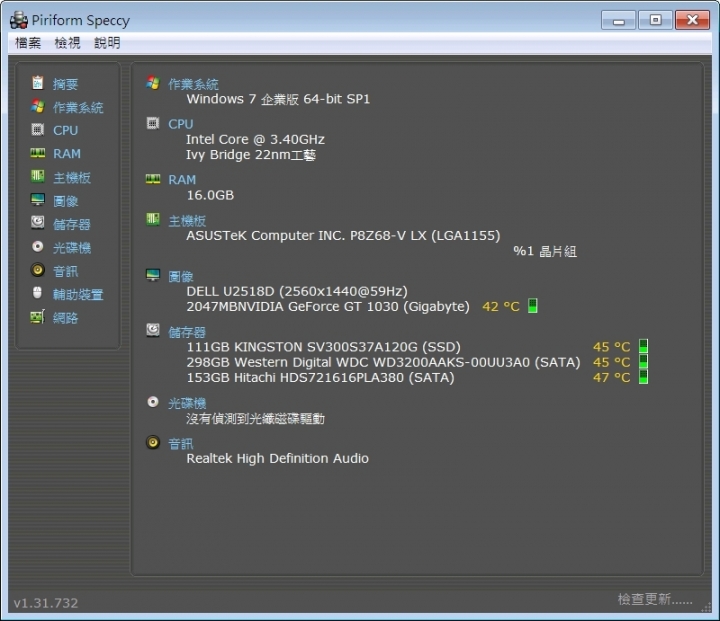Image resolution: width=720 pixels, height=621 pixels.
Task: Click the memory icon beside RAM heading in summary
Action: (x=153, y=179)
